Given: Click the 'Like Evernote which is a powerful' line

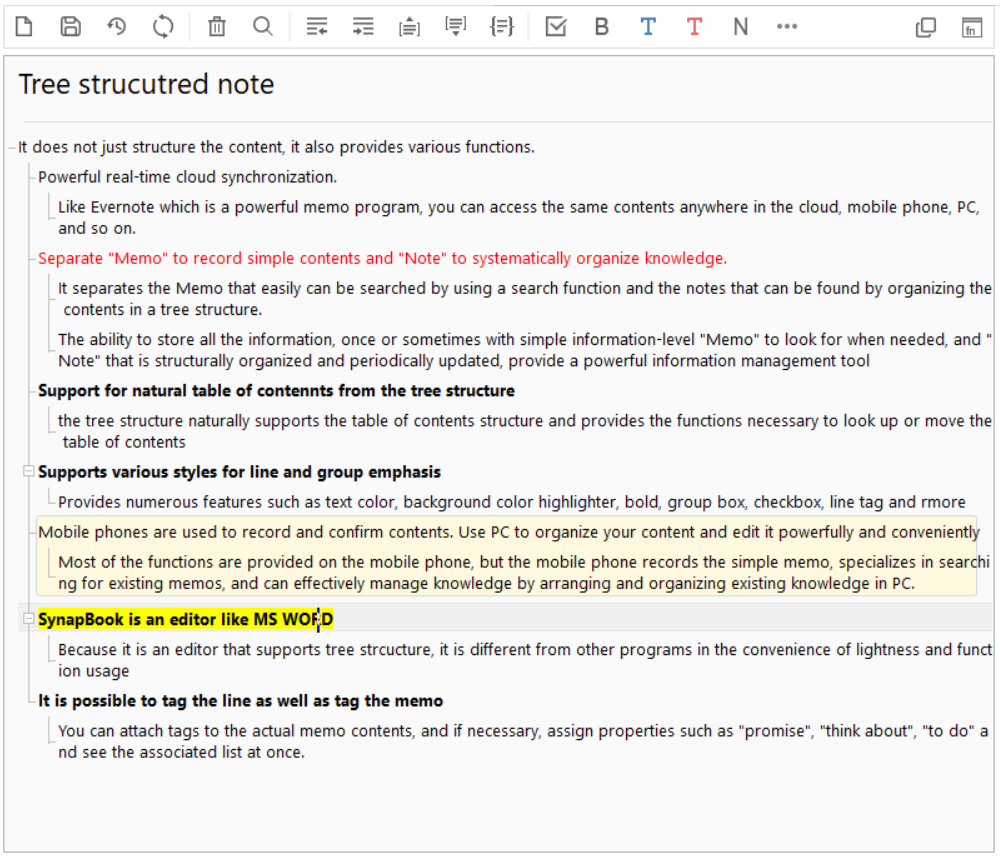Looking at the screenshot, I should tap(518, 217).
